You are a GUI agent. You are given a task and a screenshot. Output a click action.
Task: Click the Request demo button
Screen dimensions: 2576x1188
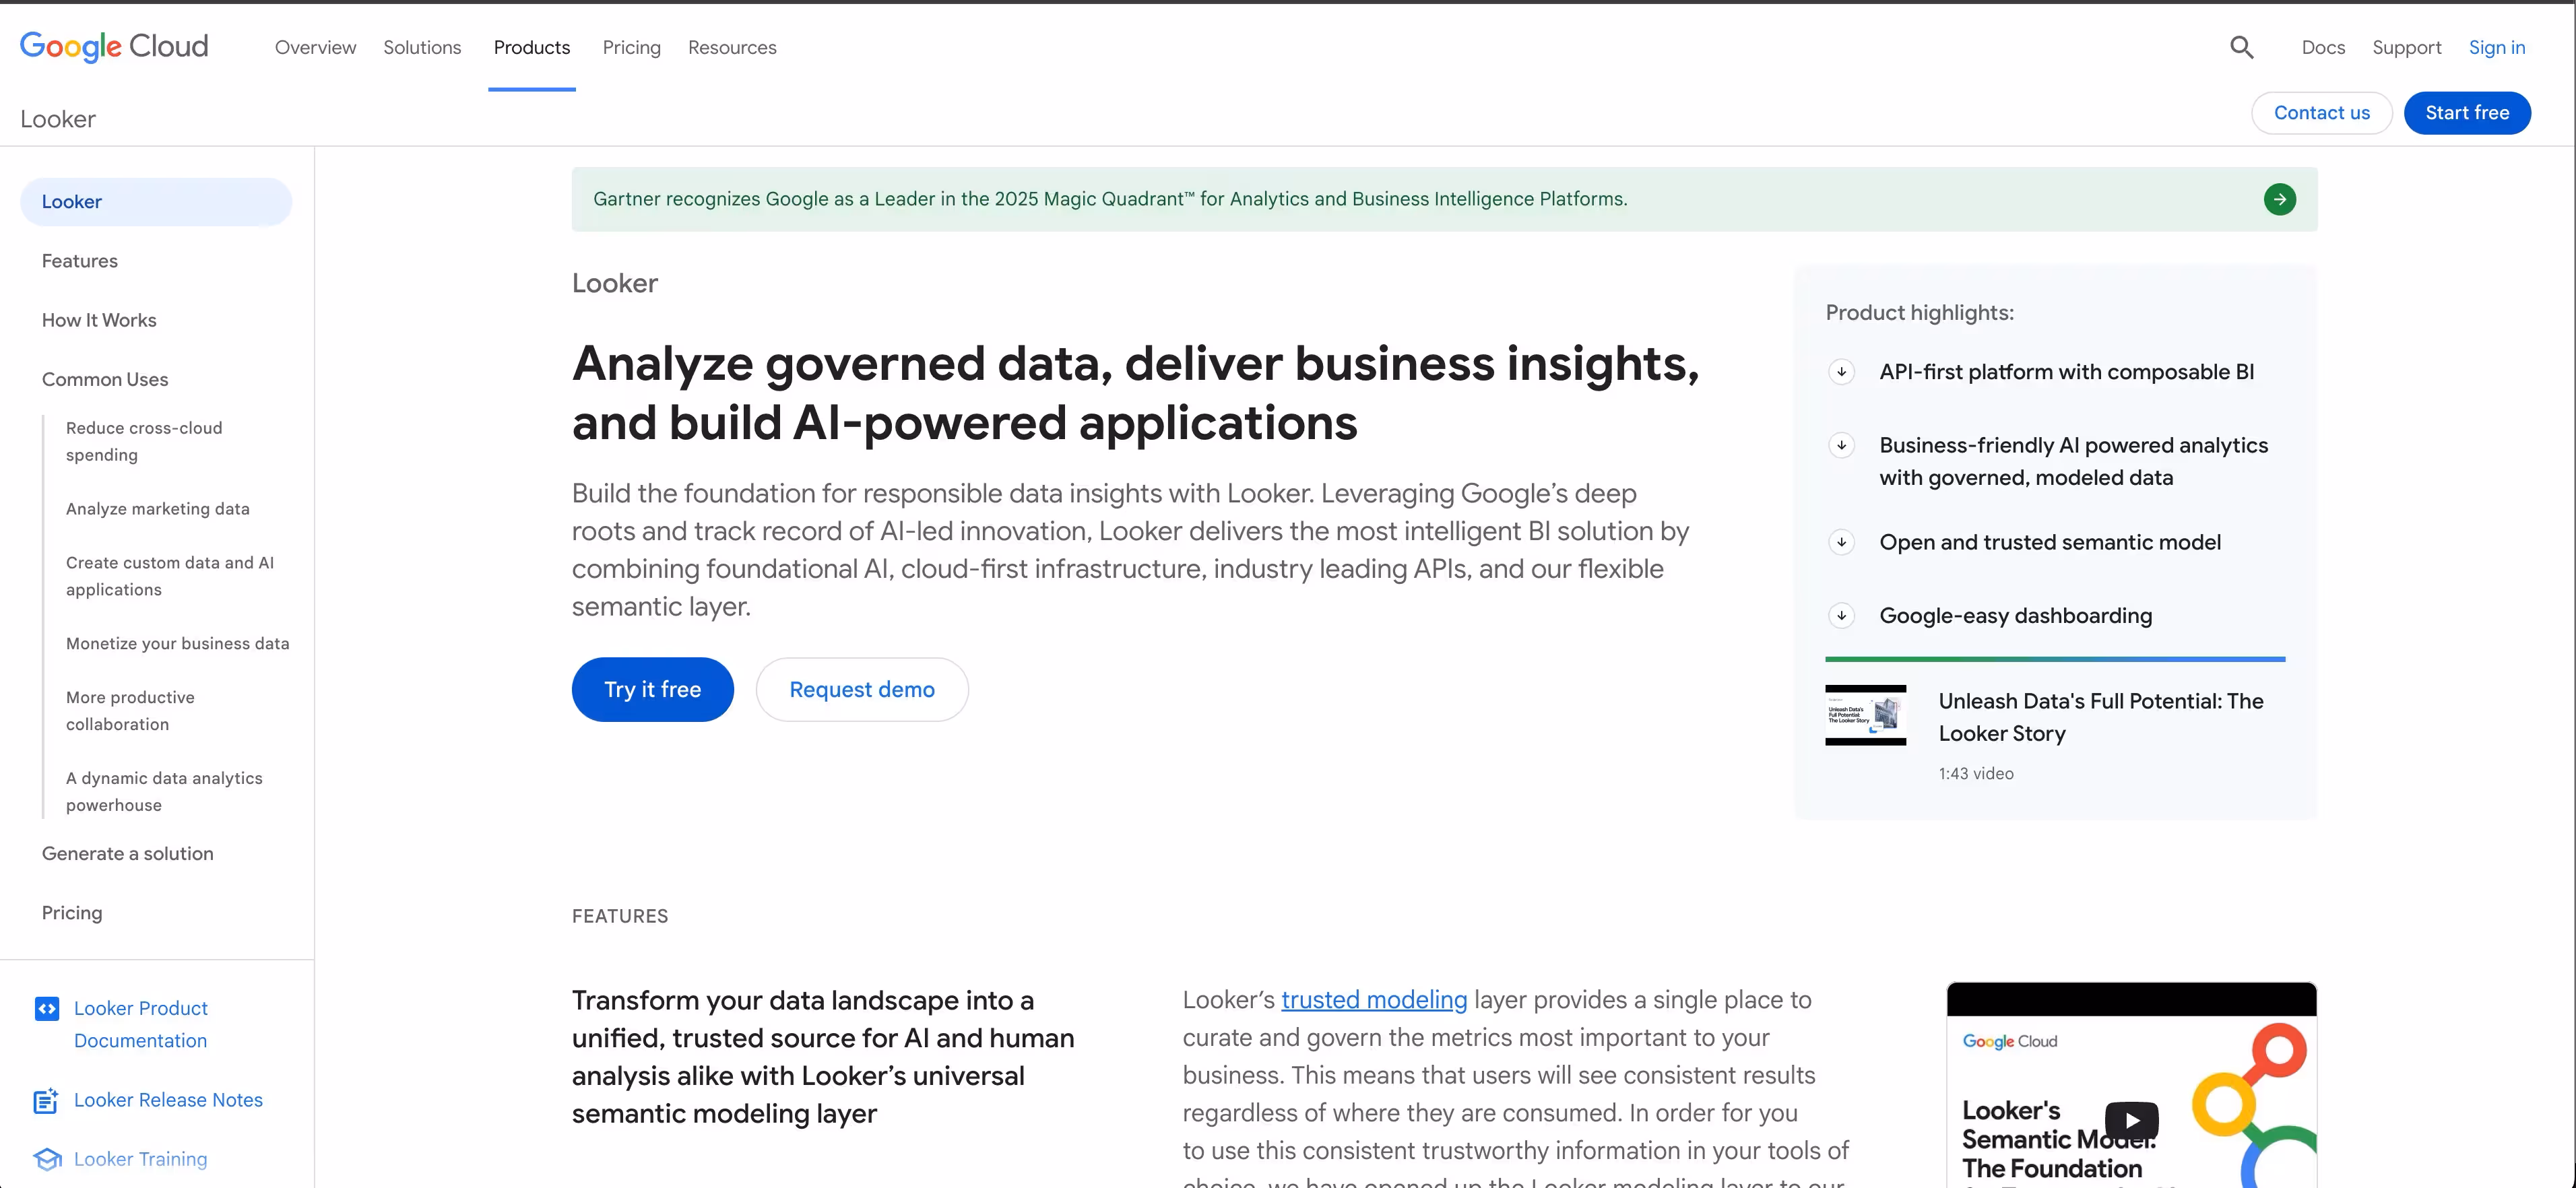click(861, 689)
